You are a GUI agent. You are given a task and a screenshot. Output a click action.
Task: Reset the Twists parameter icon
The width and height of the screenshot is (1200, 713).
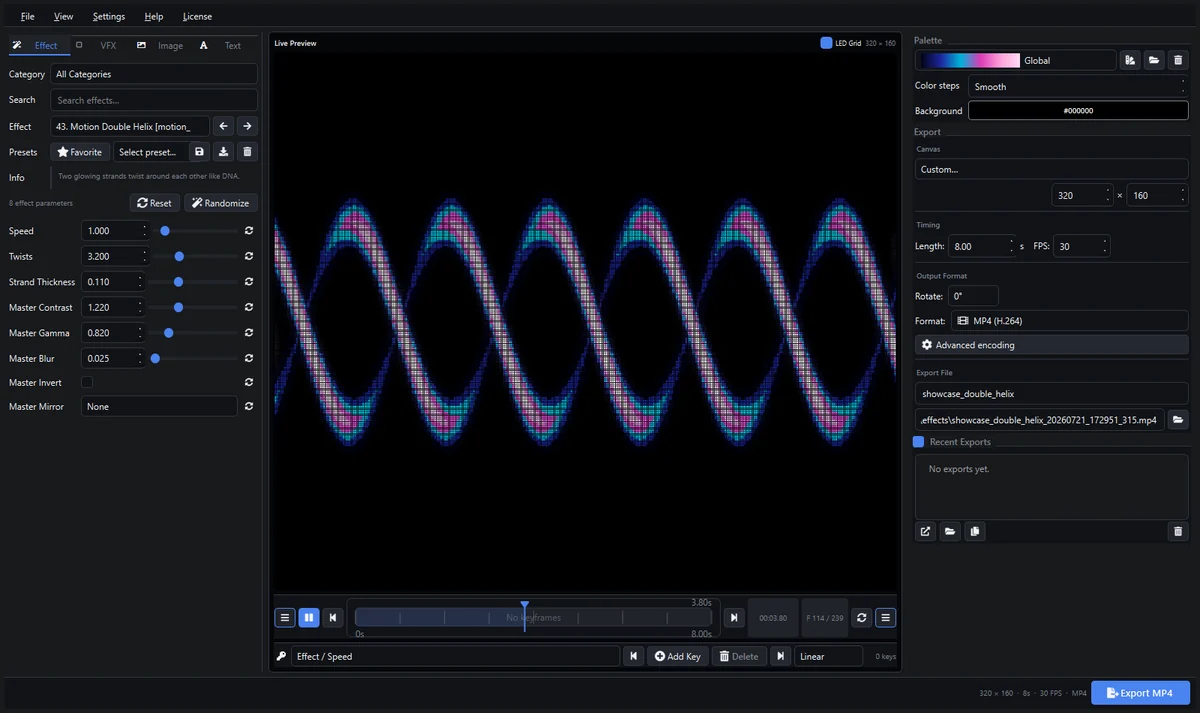pyautogui.click(x=248, y=256)
